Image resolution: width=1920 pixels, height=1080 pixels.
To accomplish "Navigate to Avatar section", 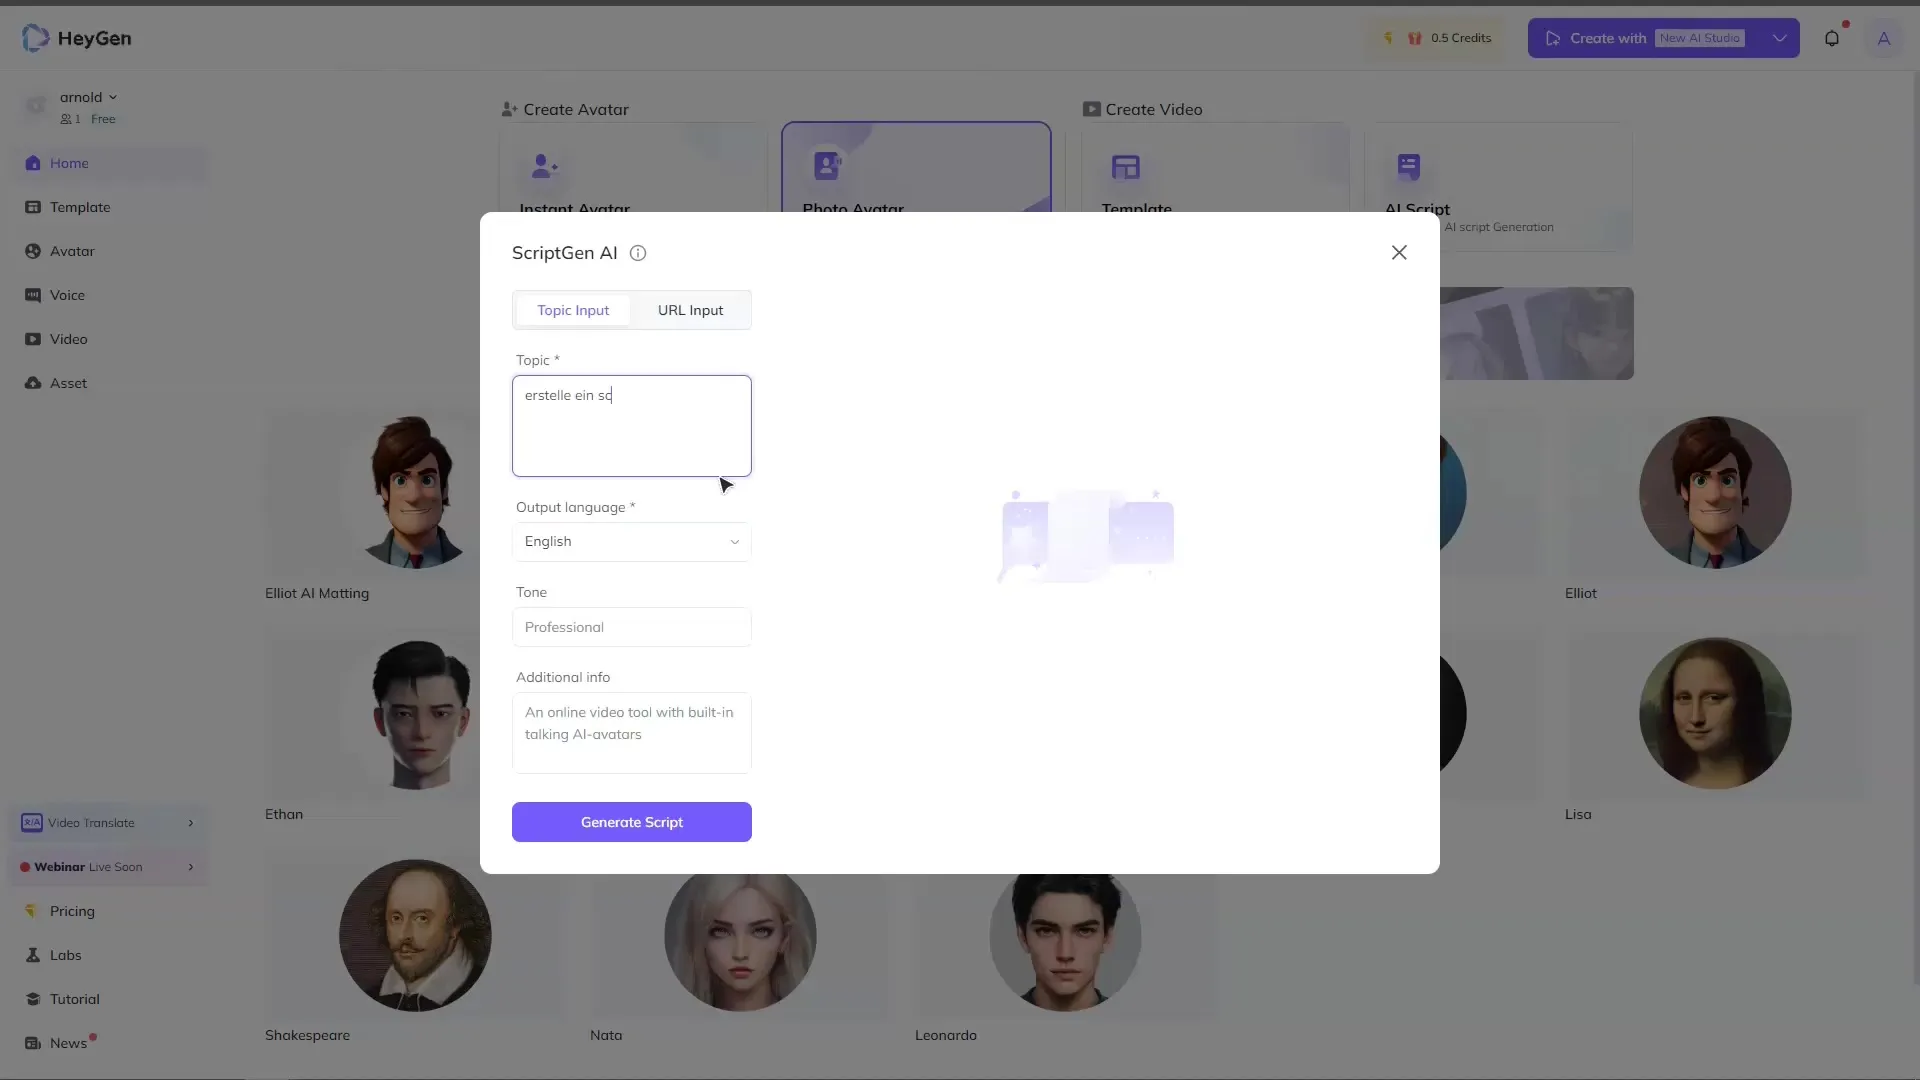I will pos(71,251).
